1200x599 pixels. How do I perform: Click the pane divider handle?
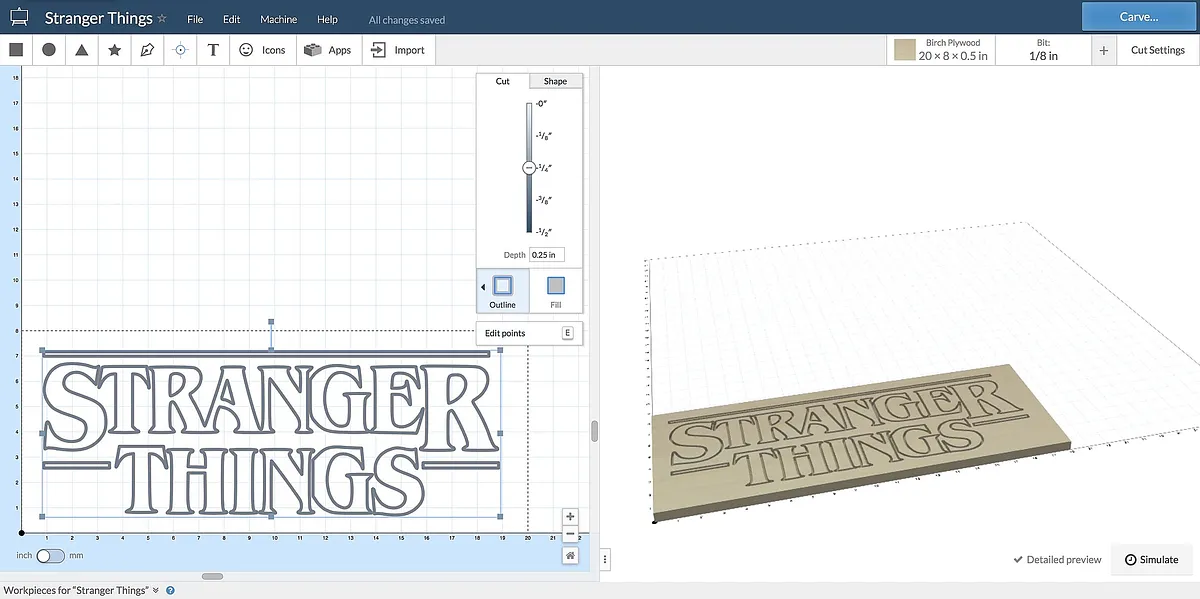(x=595, y=431)
